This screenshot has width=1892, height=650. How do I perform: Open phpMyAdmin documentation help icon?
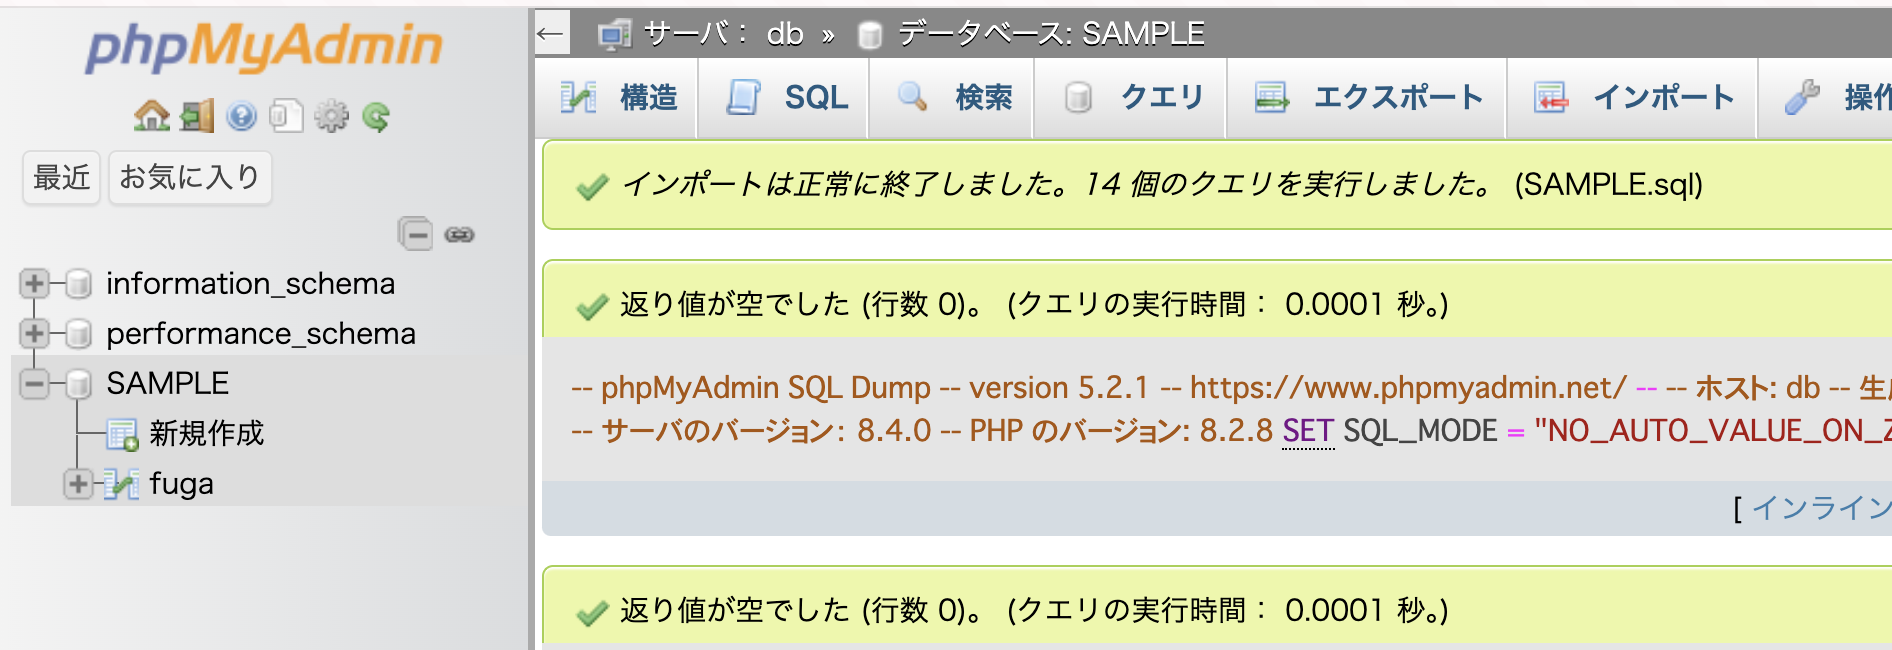click(241, 117)
